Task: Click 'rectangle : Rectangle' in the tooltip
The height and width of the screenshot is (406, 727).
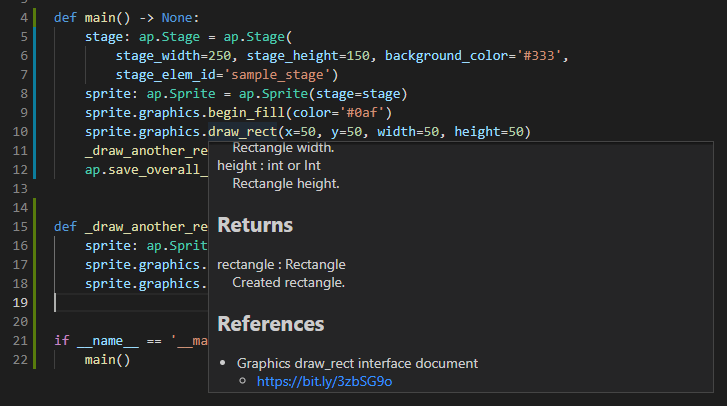Action: pyautogui.click(x=281, y=265)
